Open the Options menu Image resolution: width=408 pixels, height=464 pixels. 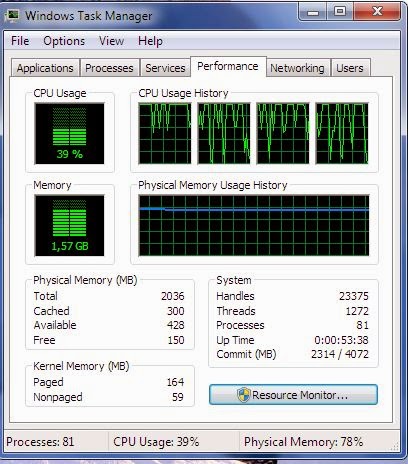coord(64,41)
